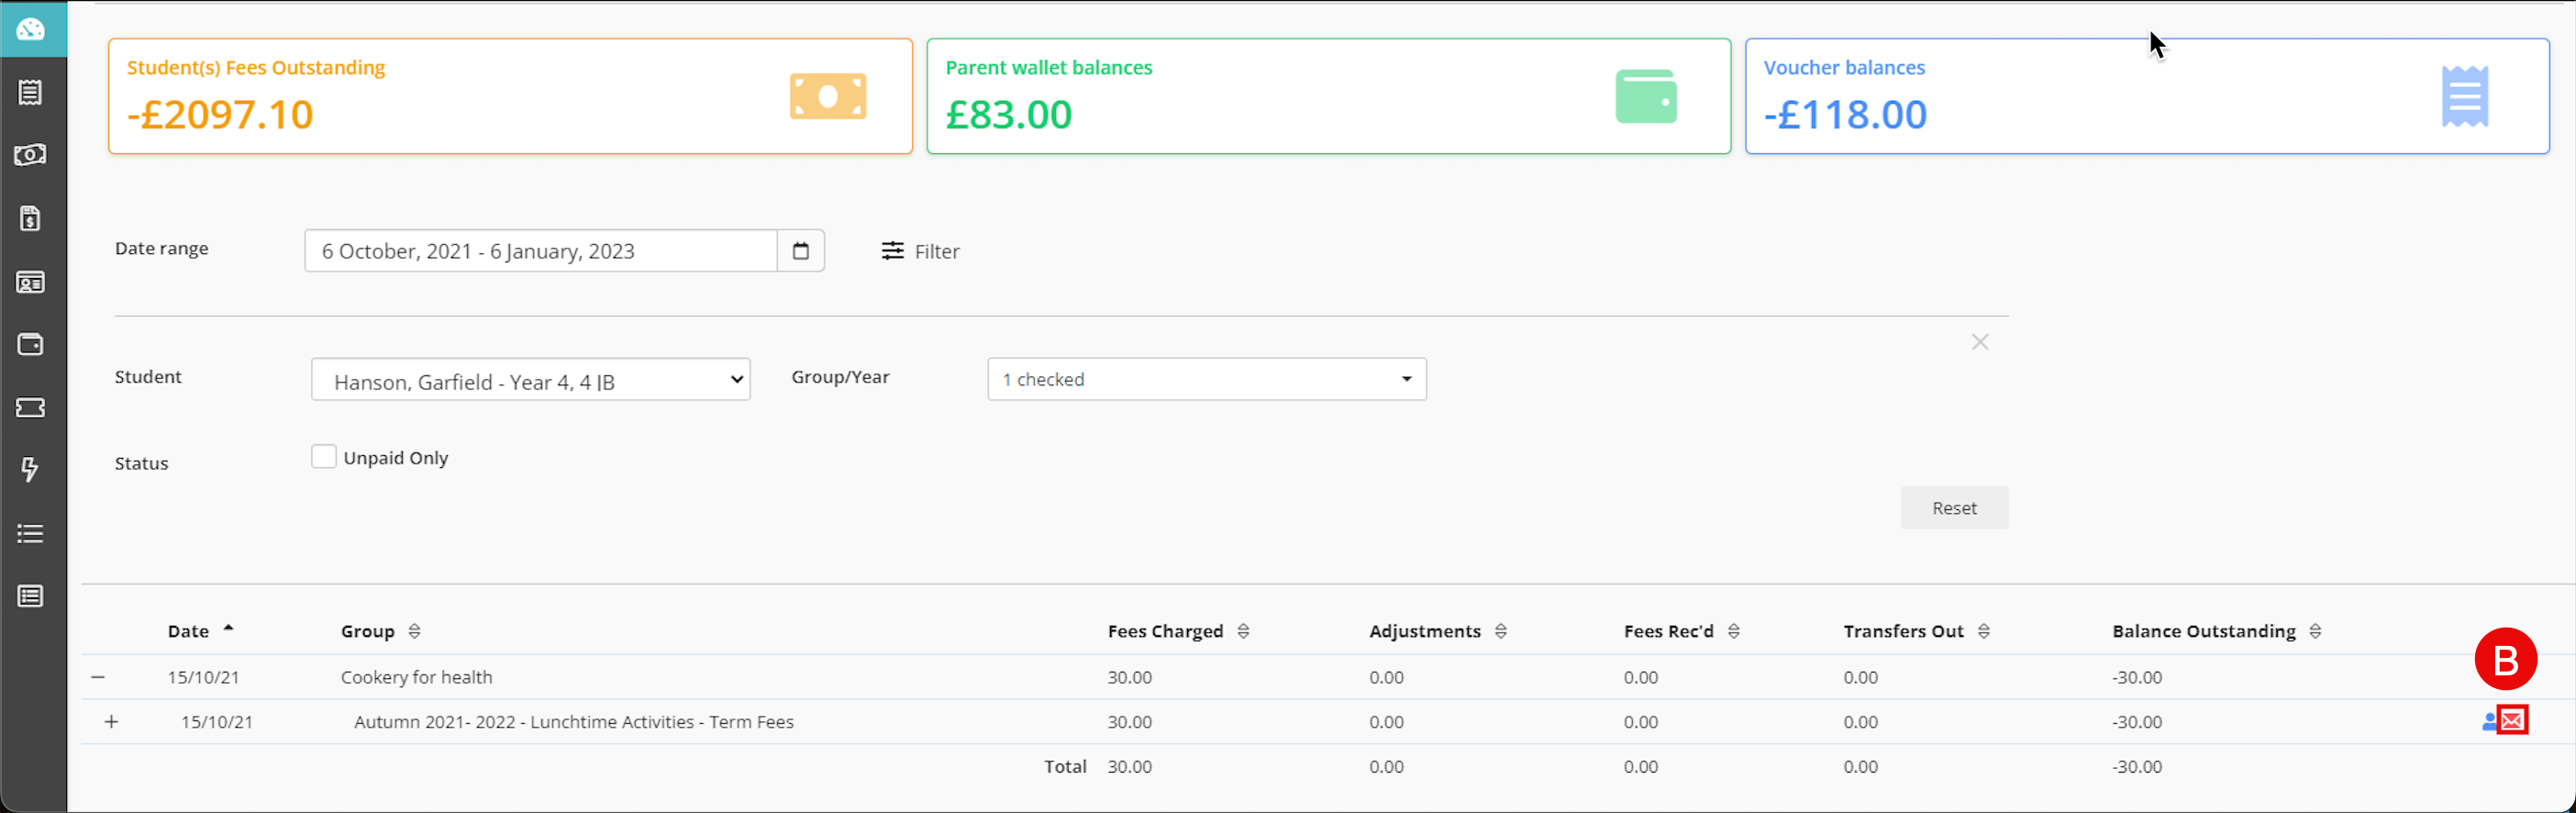Open the banknote money icon in sidebar

click(x=31, y=155)
